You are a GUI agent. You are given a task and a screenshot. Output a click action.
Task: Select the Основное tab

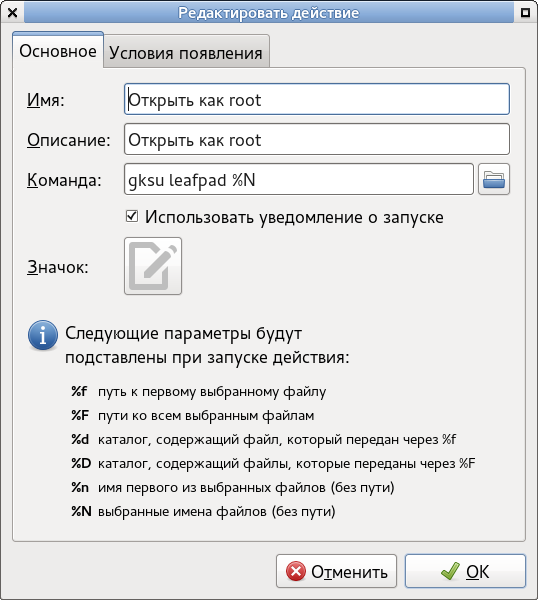pos(58,51)
